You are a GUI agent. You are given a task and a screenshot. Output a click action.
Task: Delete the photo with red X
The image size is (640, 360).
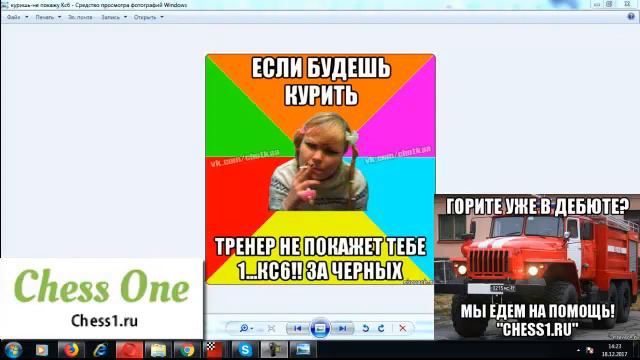tap(403, 328)
